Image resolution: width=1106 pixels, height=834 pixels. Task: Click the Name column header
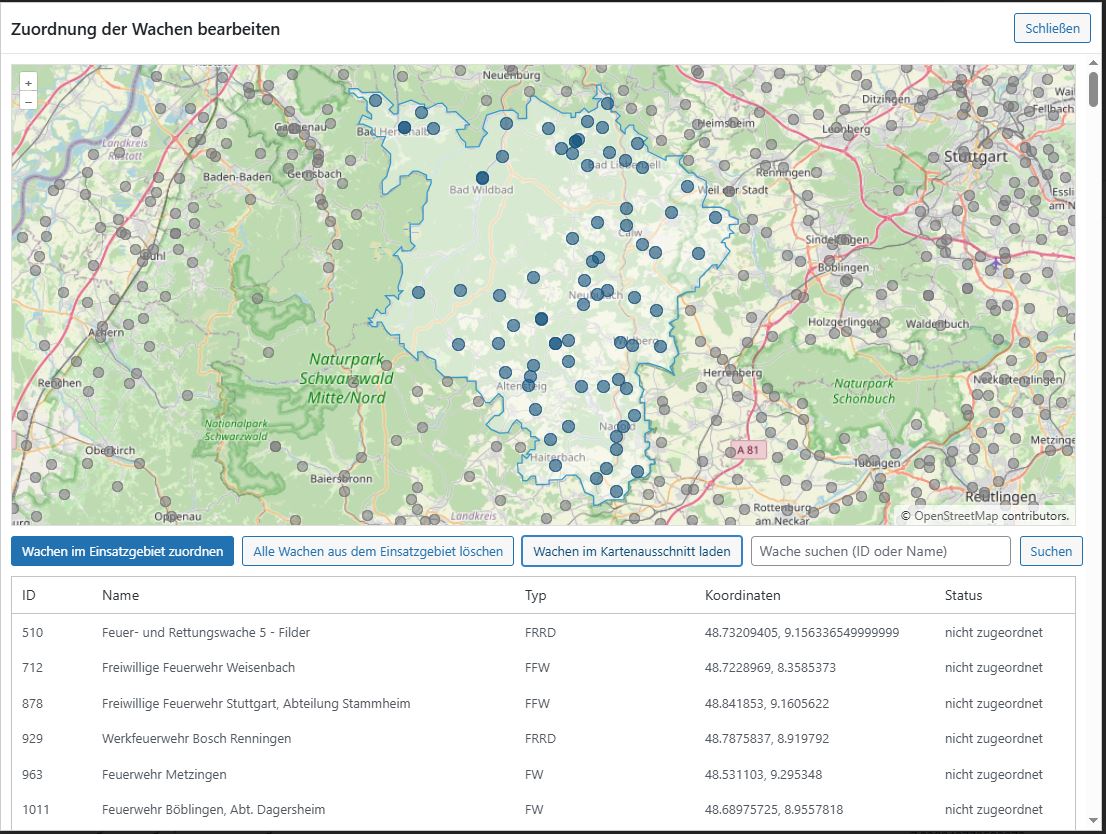pyautogui.click(x=120, y=595)
